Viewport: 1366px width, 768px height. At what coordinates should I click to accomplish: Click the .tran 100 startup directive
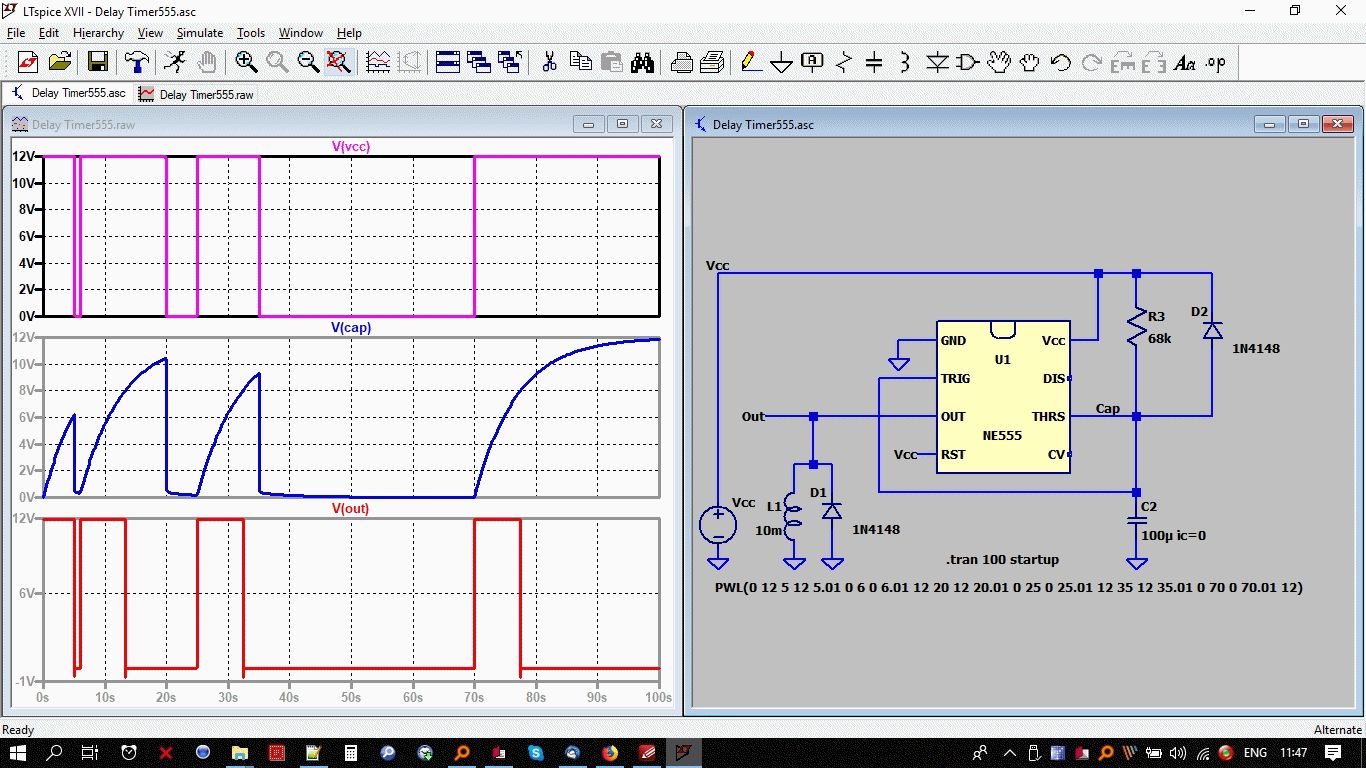(x=1002, y=560)
